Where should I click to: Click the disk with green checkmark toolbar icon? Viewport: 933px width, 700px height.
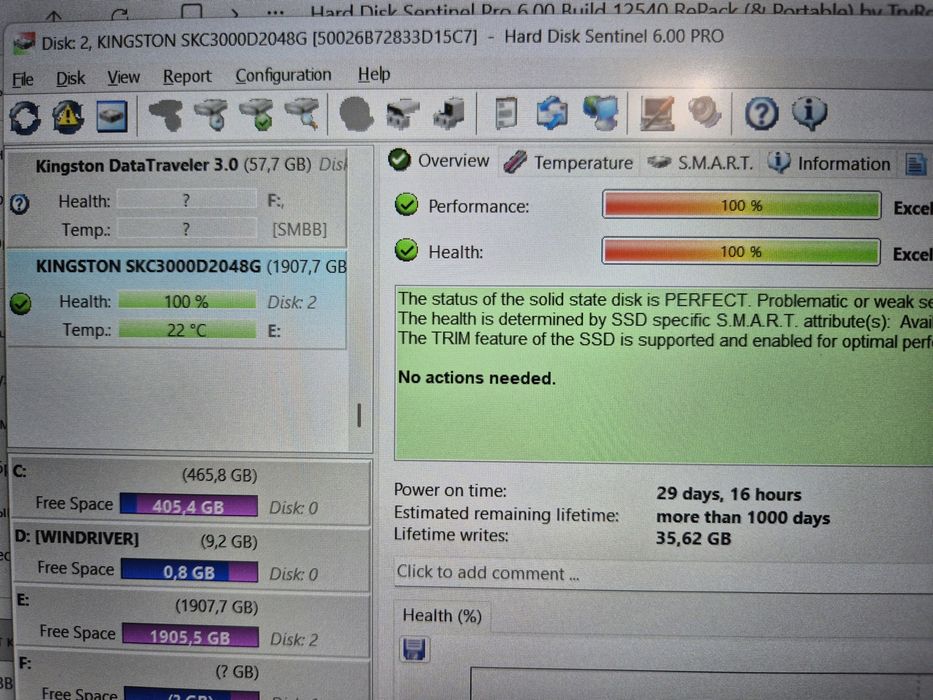pyautogui.click(x=256, y=114)
